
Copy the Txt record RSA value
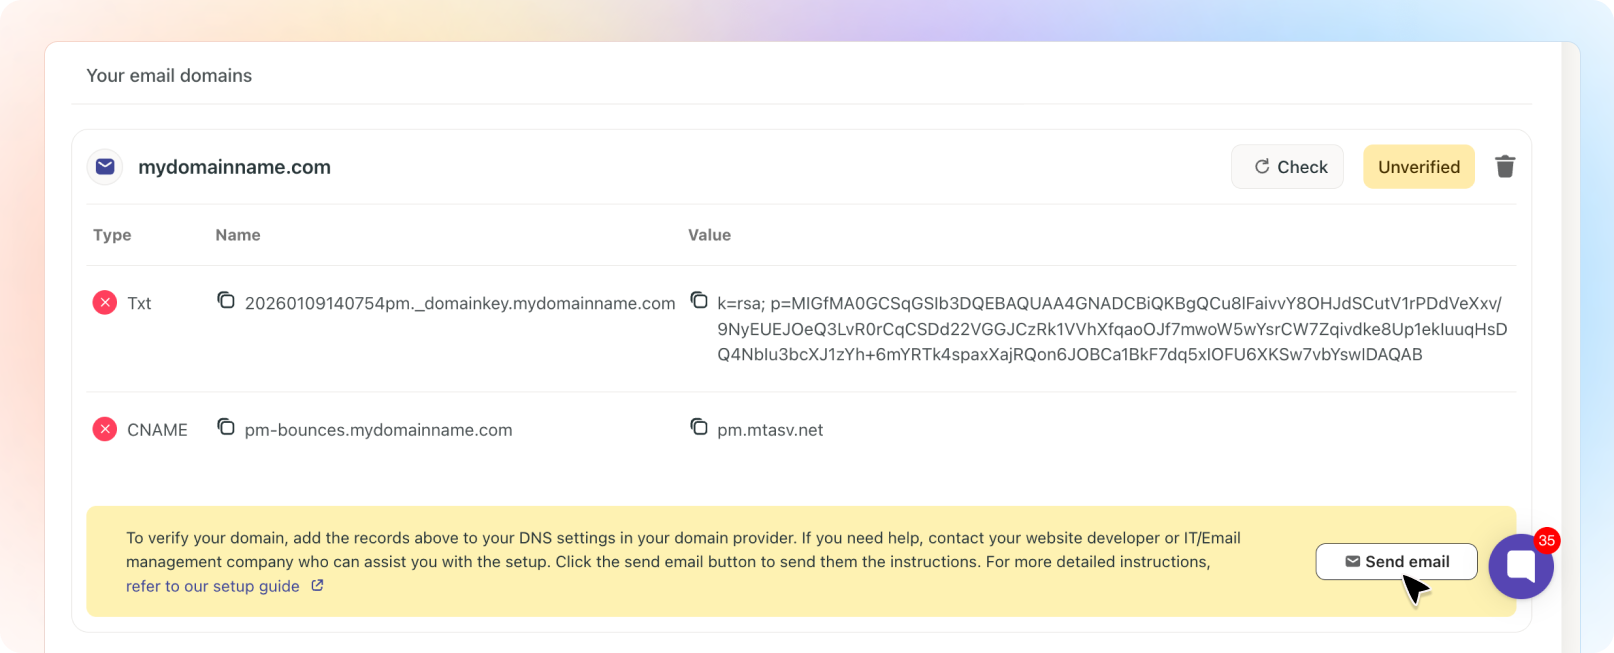coord(699,300)
